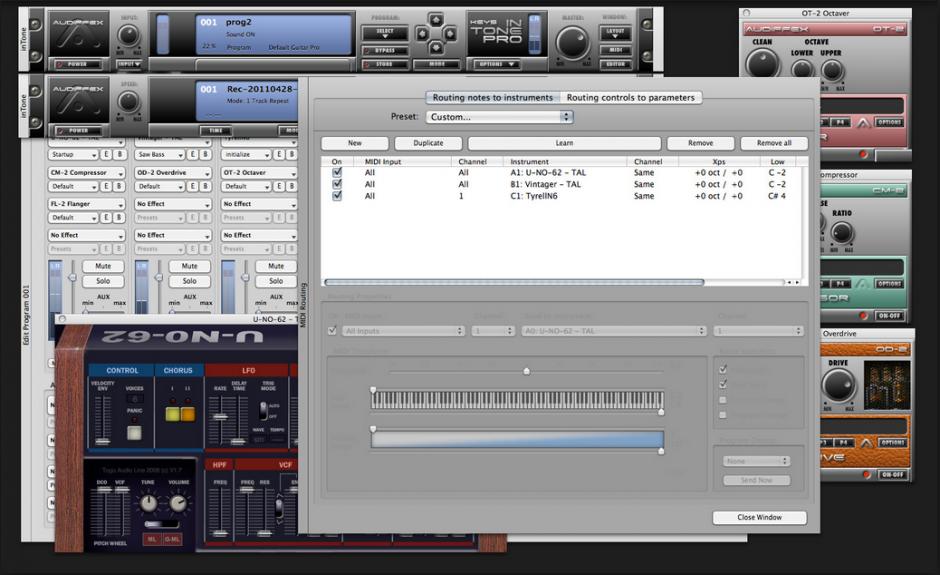Toggle the Bypass button in the Program section
The image size is (940, 575).
tap(385, 51)
